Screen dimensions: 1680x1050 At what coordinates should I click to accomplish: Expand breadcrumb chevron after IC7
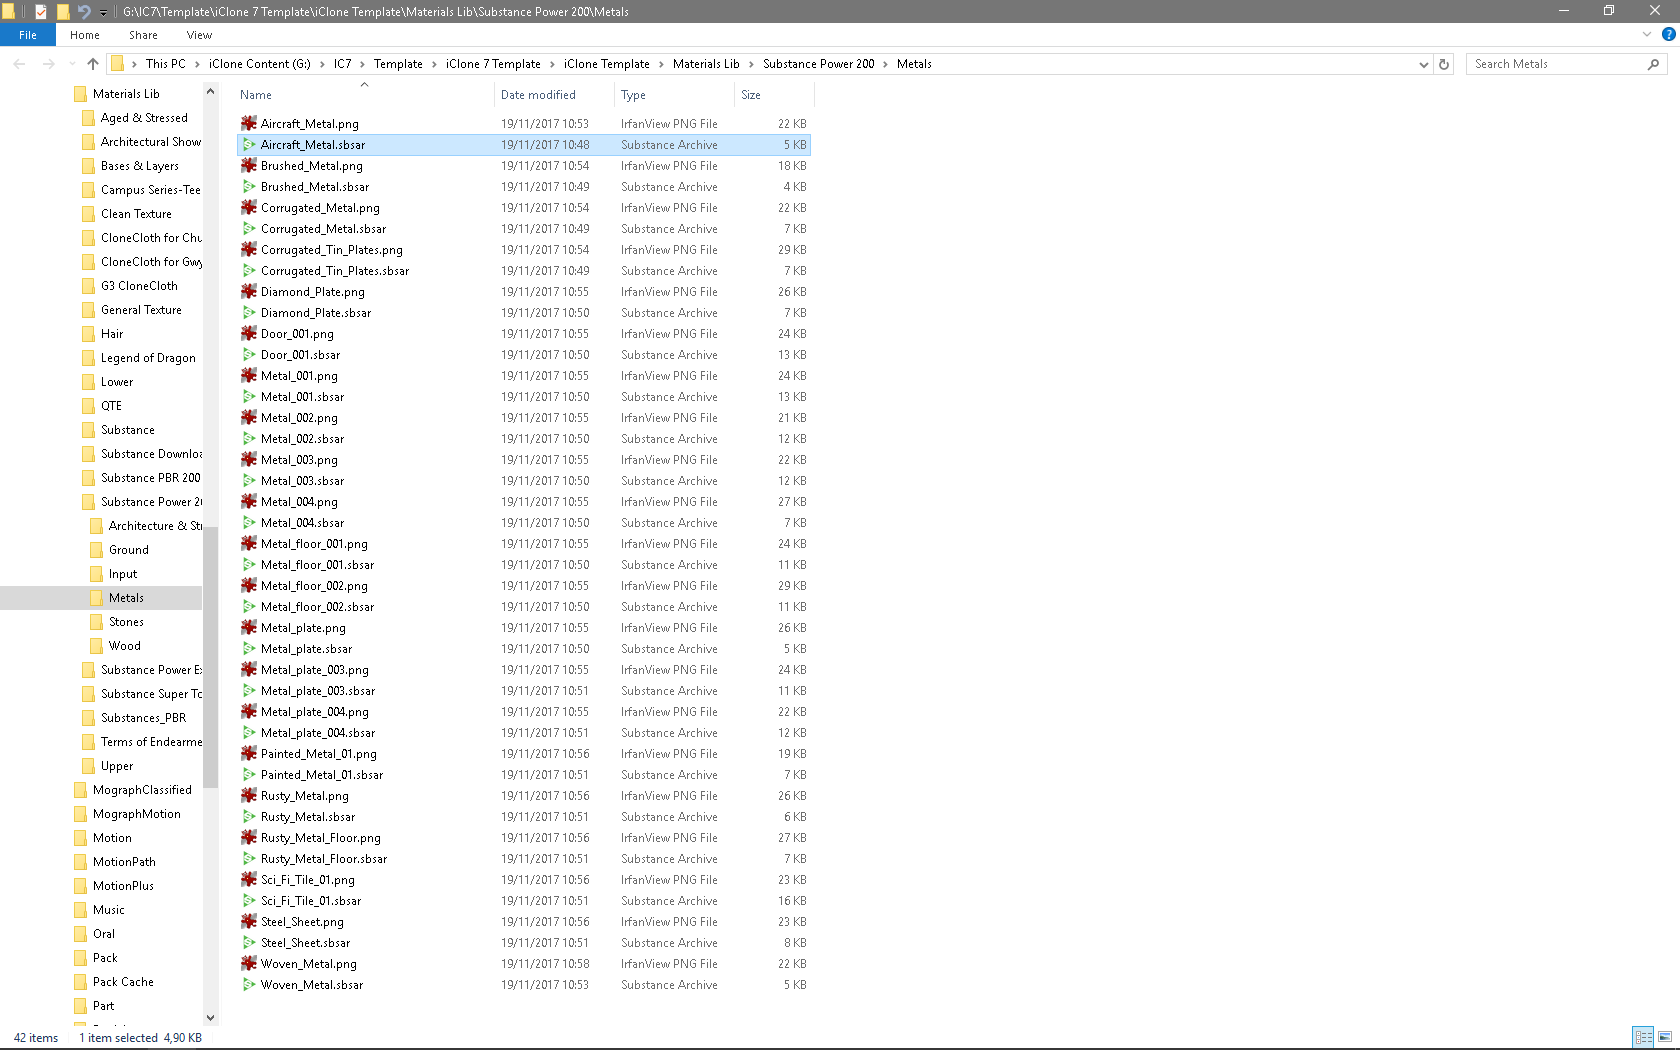(362, 64)
